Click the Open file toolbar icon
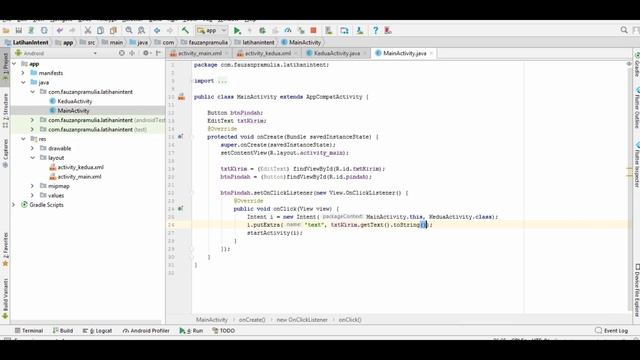Viewport: 640px width, 360px height. (x=6, y=31)
